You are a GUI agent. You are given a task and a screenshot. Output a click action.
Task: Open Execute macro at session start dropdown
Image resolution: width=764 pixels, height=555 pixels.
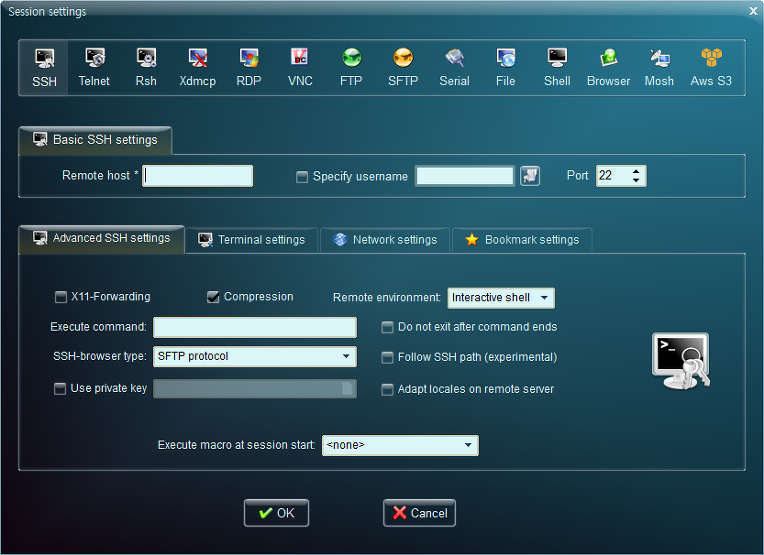point(400,445)
